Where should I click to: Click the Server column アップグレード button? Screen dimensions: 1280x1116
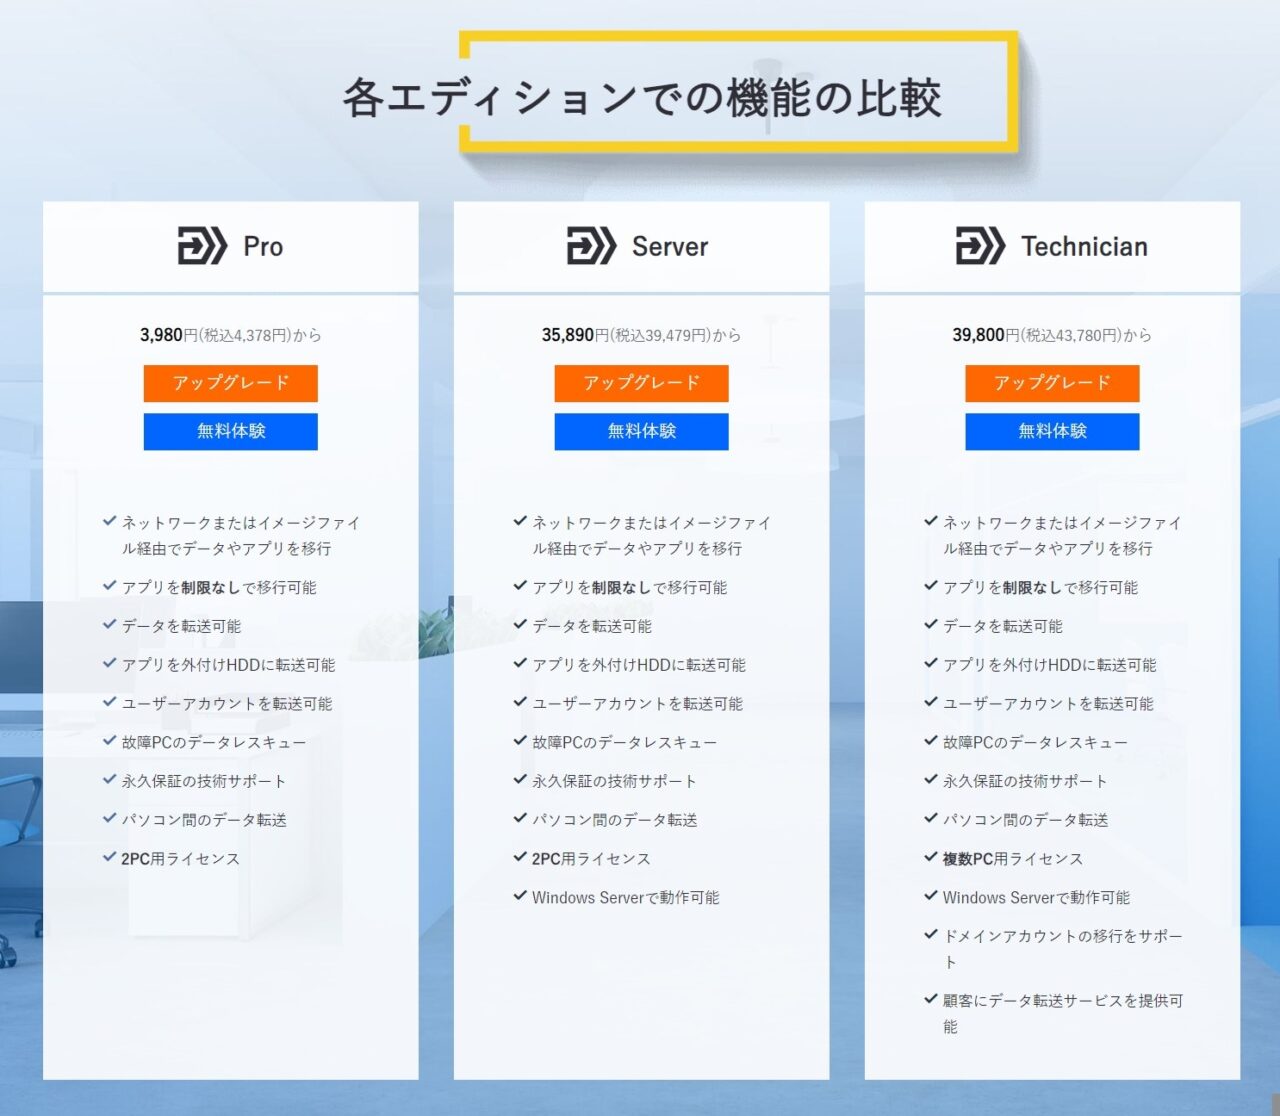tap(642, 383)
